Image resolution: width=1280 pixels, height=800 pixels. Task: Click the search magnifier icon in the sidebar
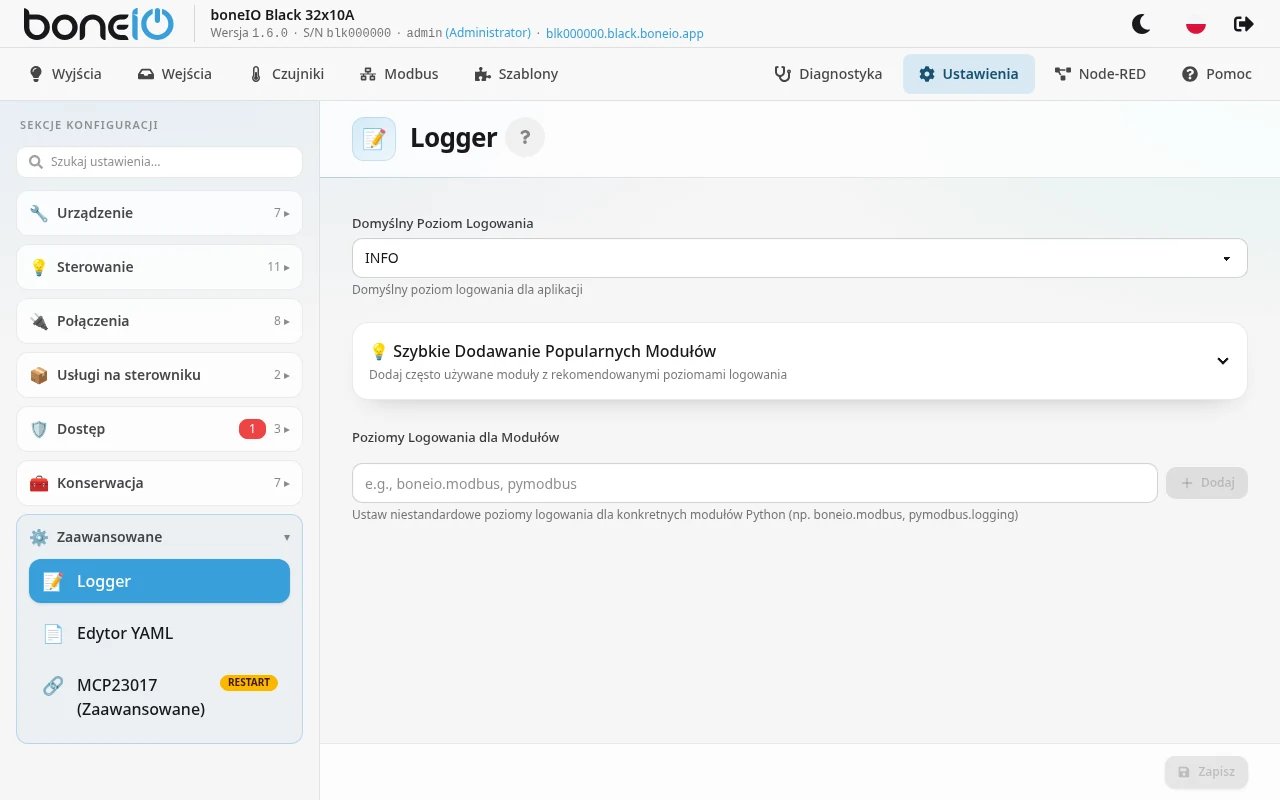pyautogui.click(x=36, y=162)
